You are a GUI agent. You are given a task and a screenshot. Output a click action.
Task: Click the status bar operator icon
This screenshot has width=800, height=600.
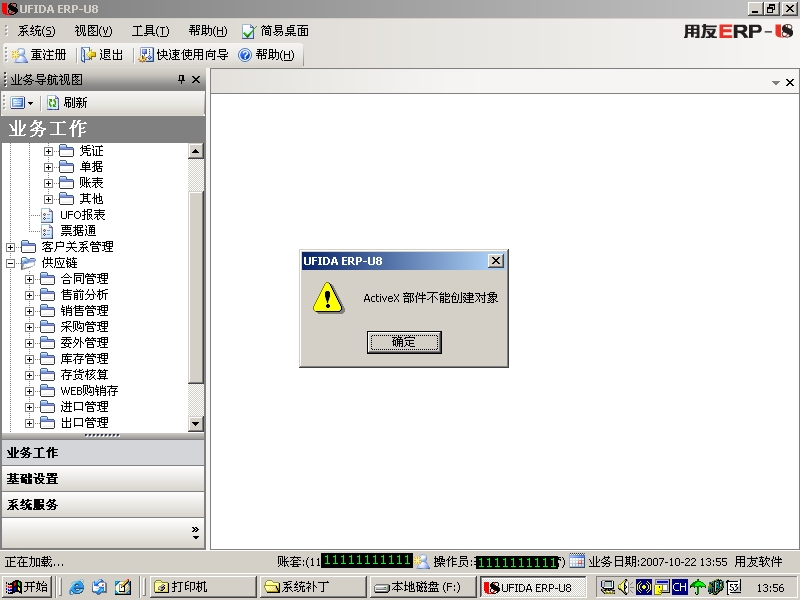(421, 561)
